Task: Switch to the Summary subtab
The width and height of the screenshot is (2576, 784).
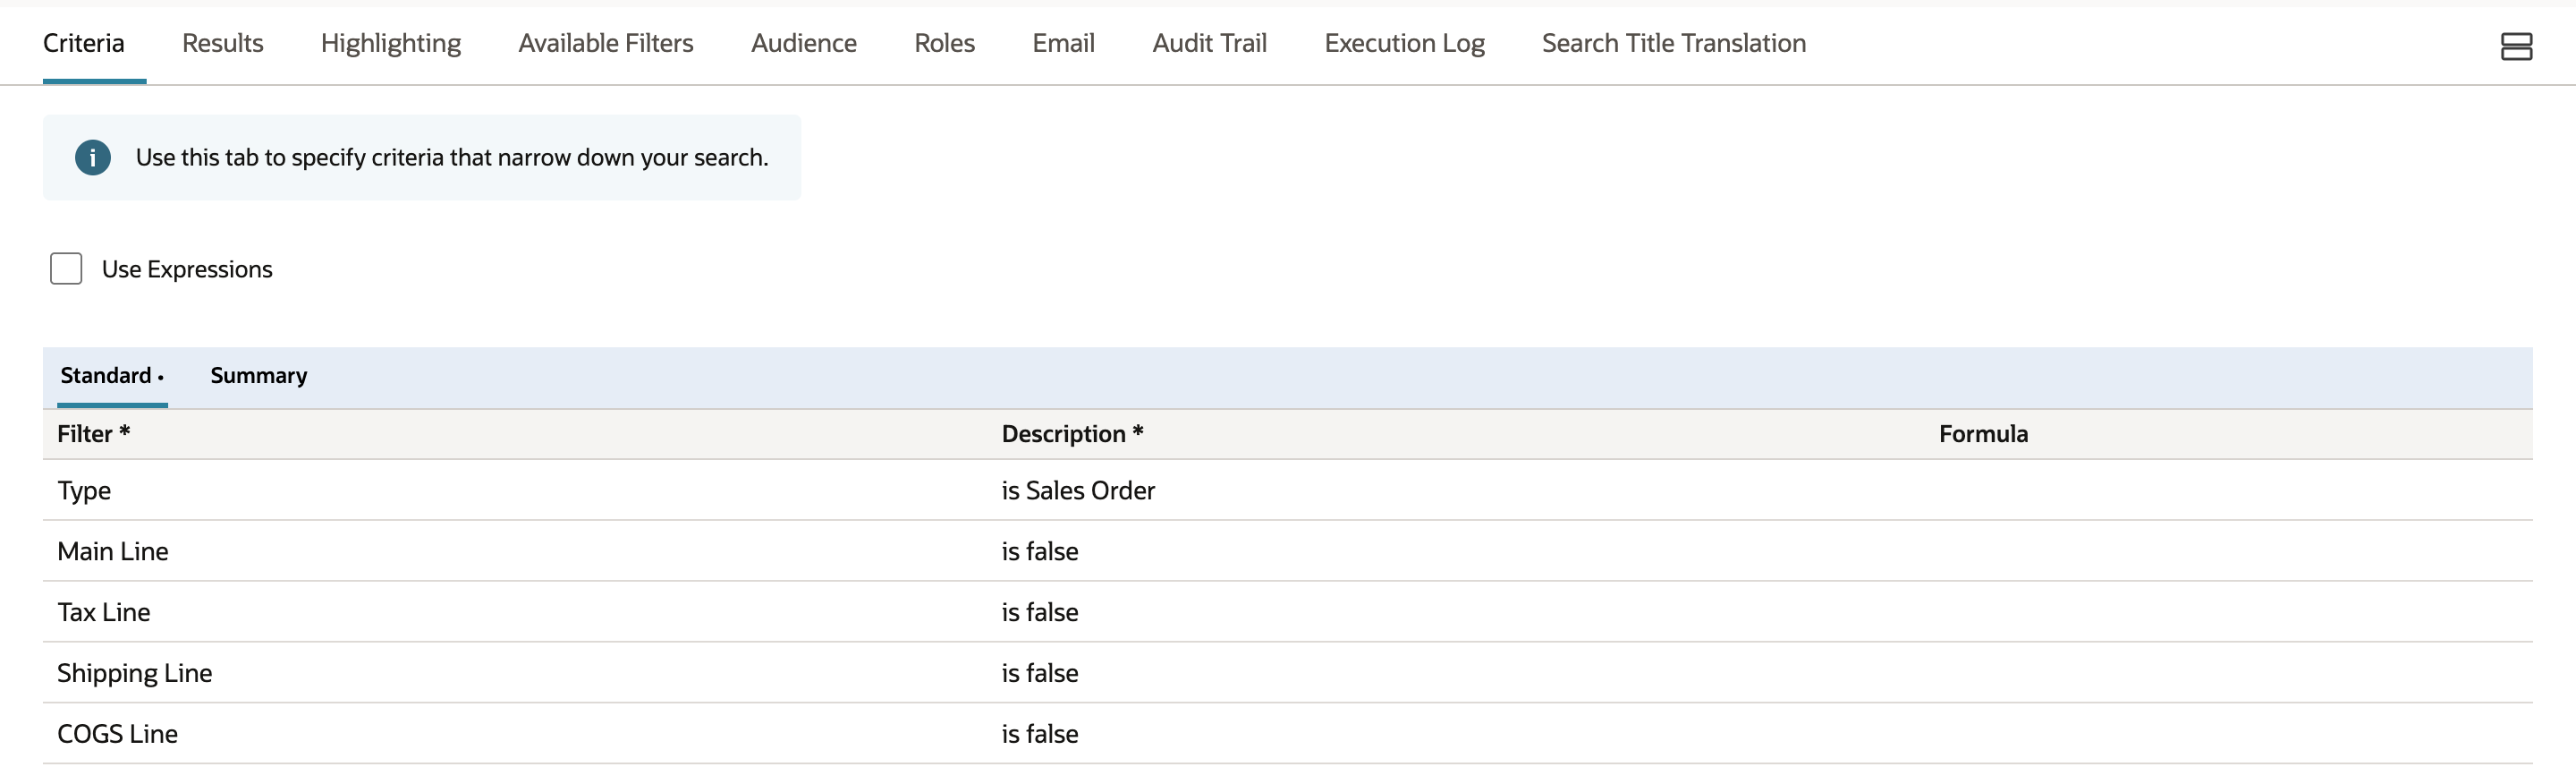Action: 259,376
